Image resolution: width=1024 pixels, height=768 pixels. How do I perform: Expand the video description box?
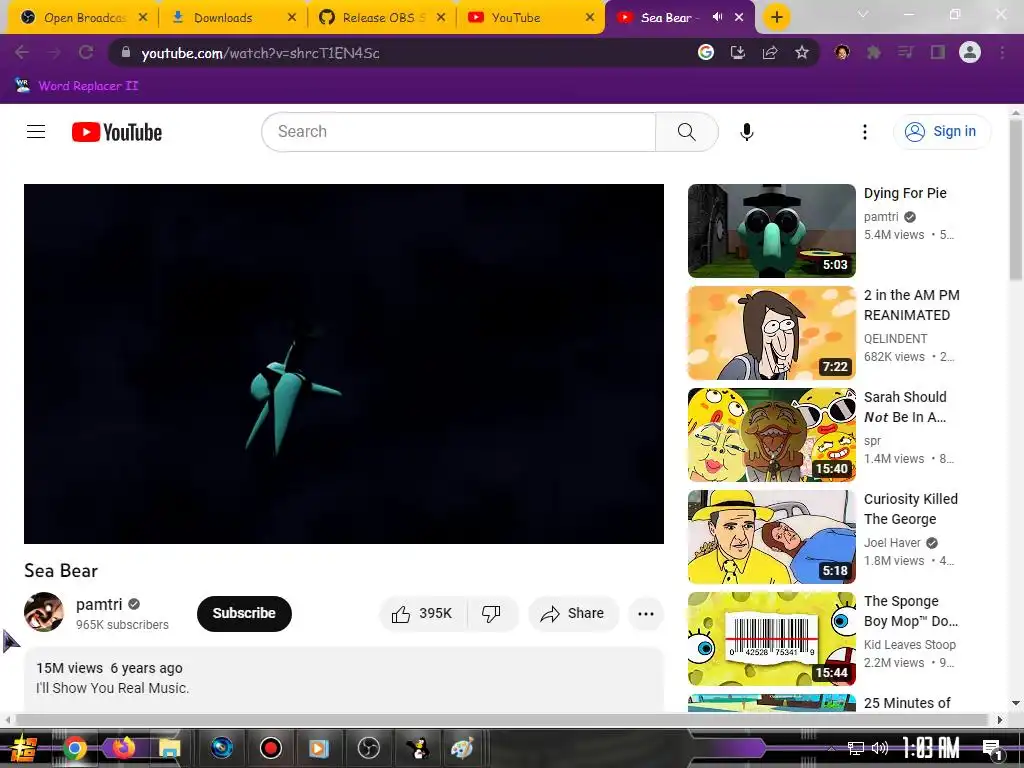[344, 679]
